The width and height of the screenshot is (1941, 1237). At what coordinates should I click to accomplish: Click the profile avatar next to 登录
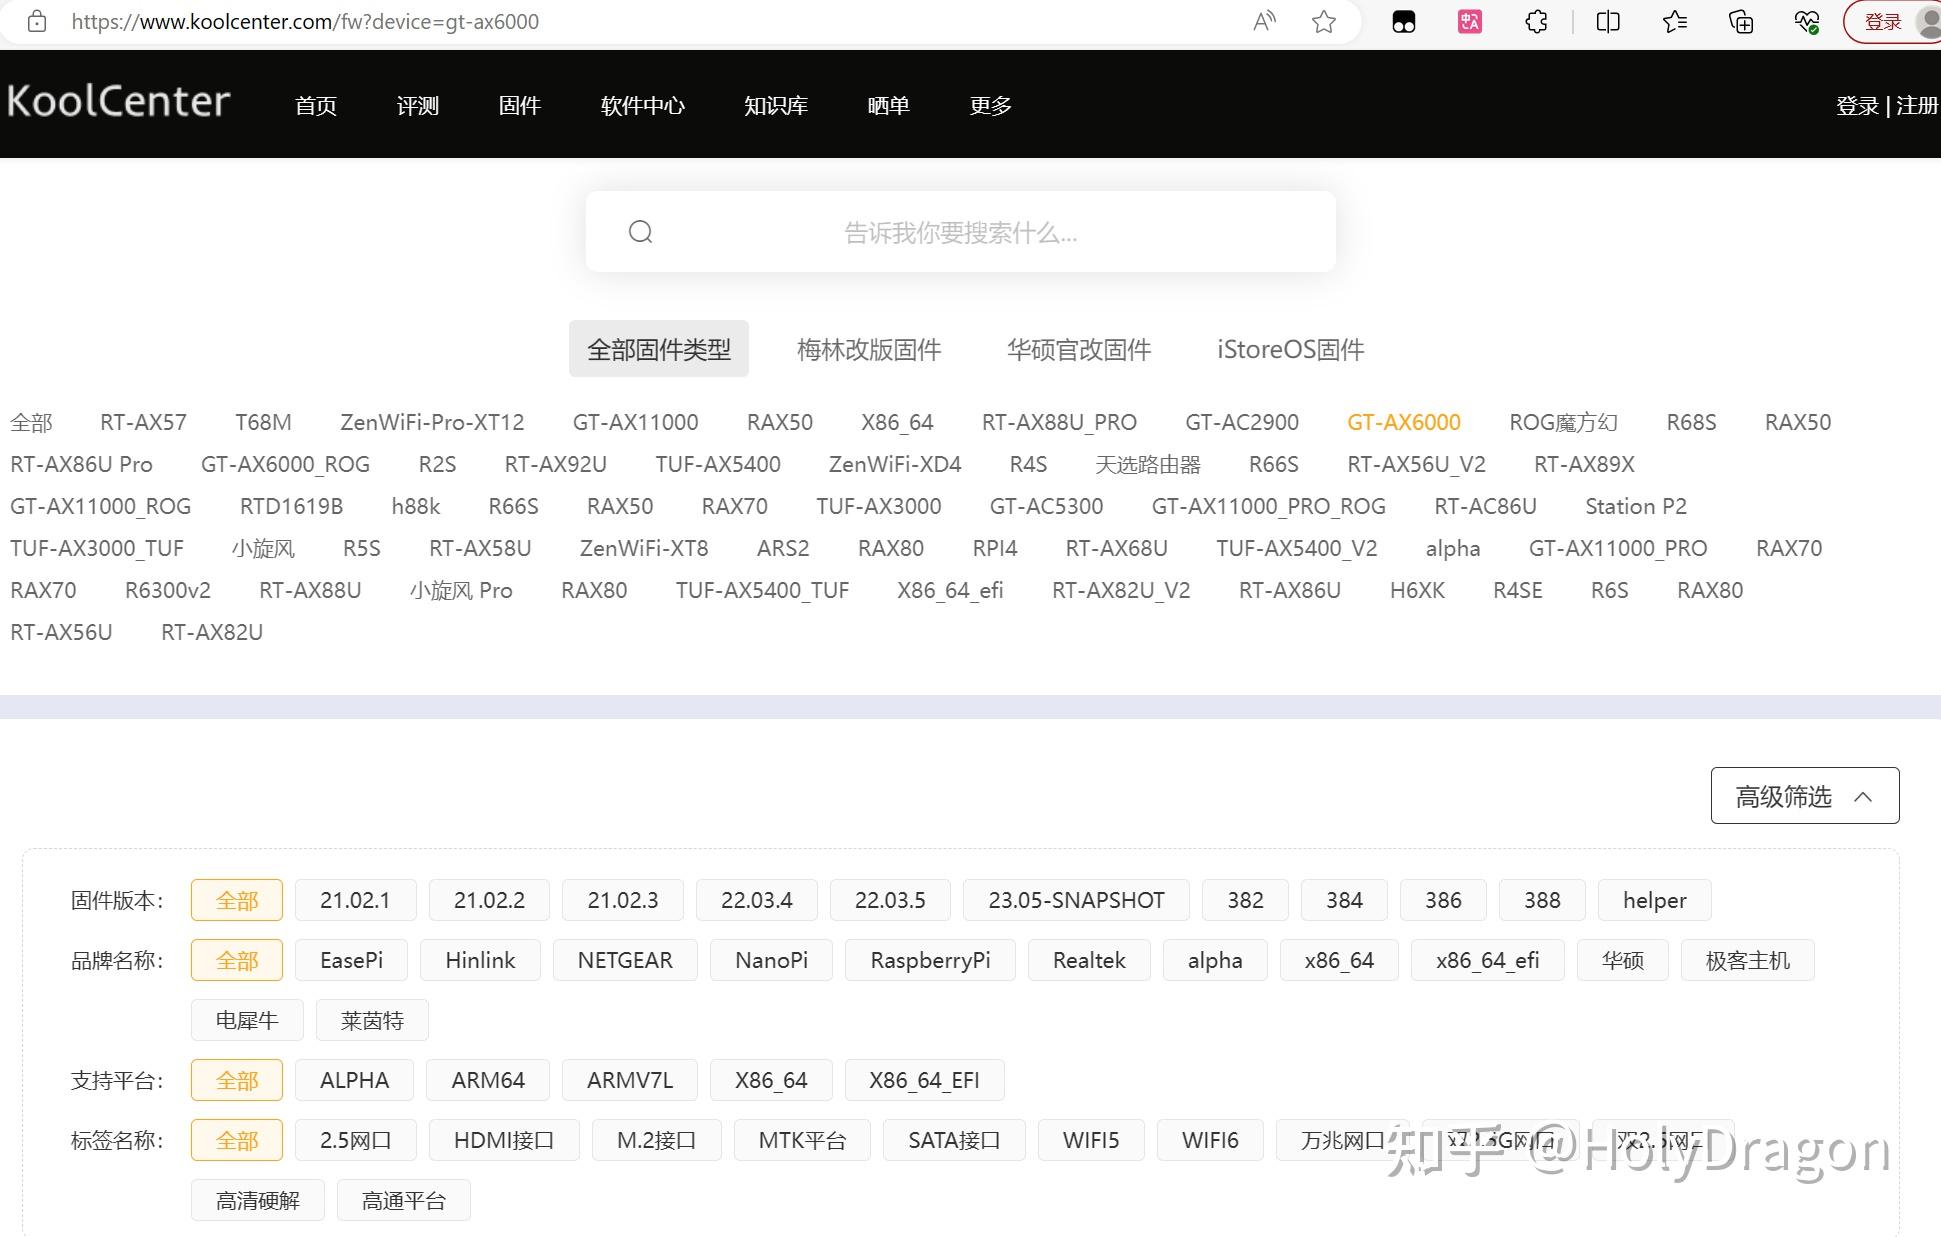point(1926,21)
